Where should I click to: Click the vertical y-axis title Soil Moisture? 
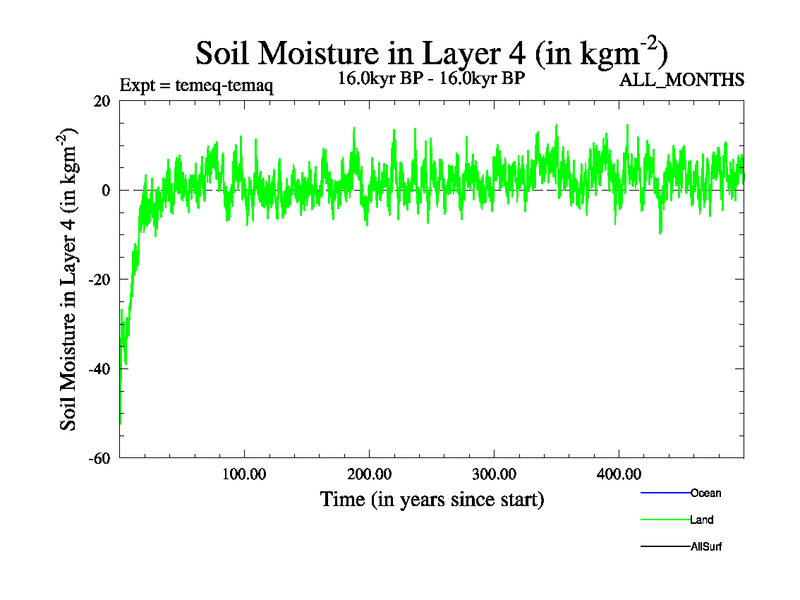70,280
